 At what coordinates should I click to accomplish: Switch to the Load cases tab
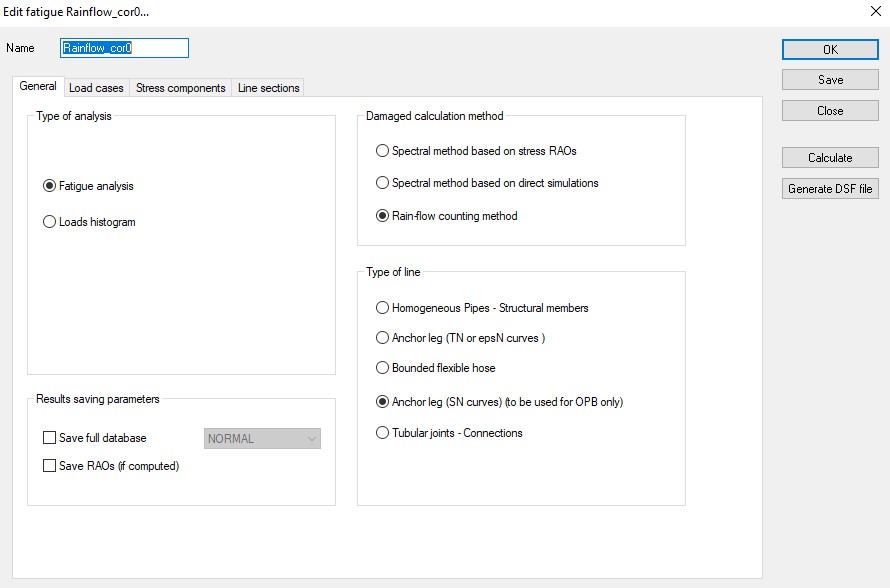[96, 88]
